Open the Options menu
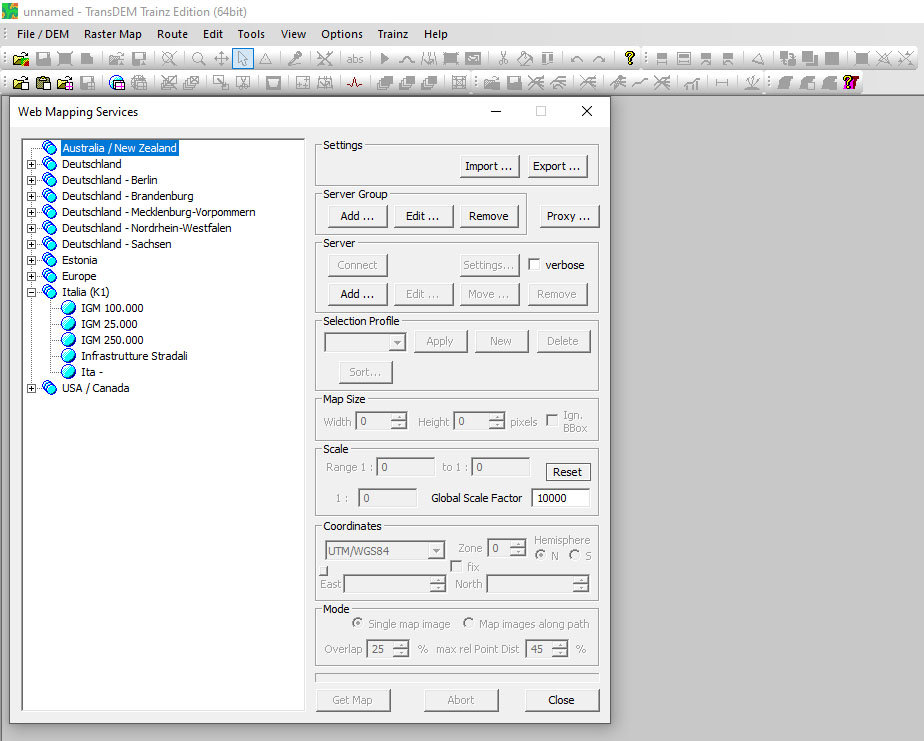924x741 pixels. point(342,34)
